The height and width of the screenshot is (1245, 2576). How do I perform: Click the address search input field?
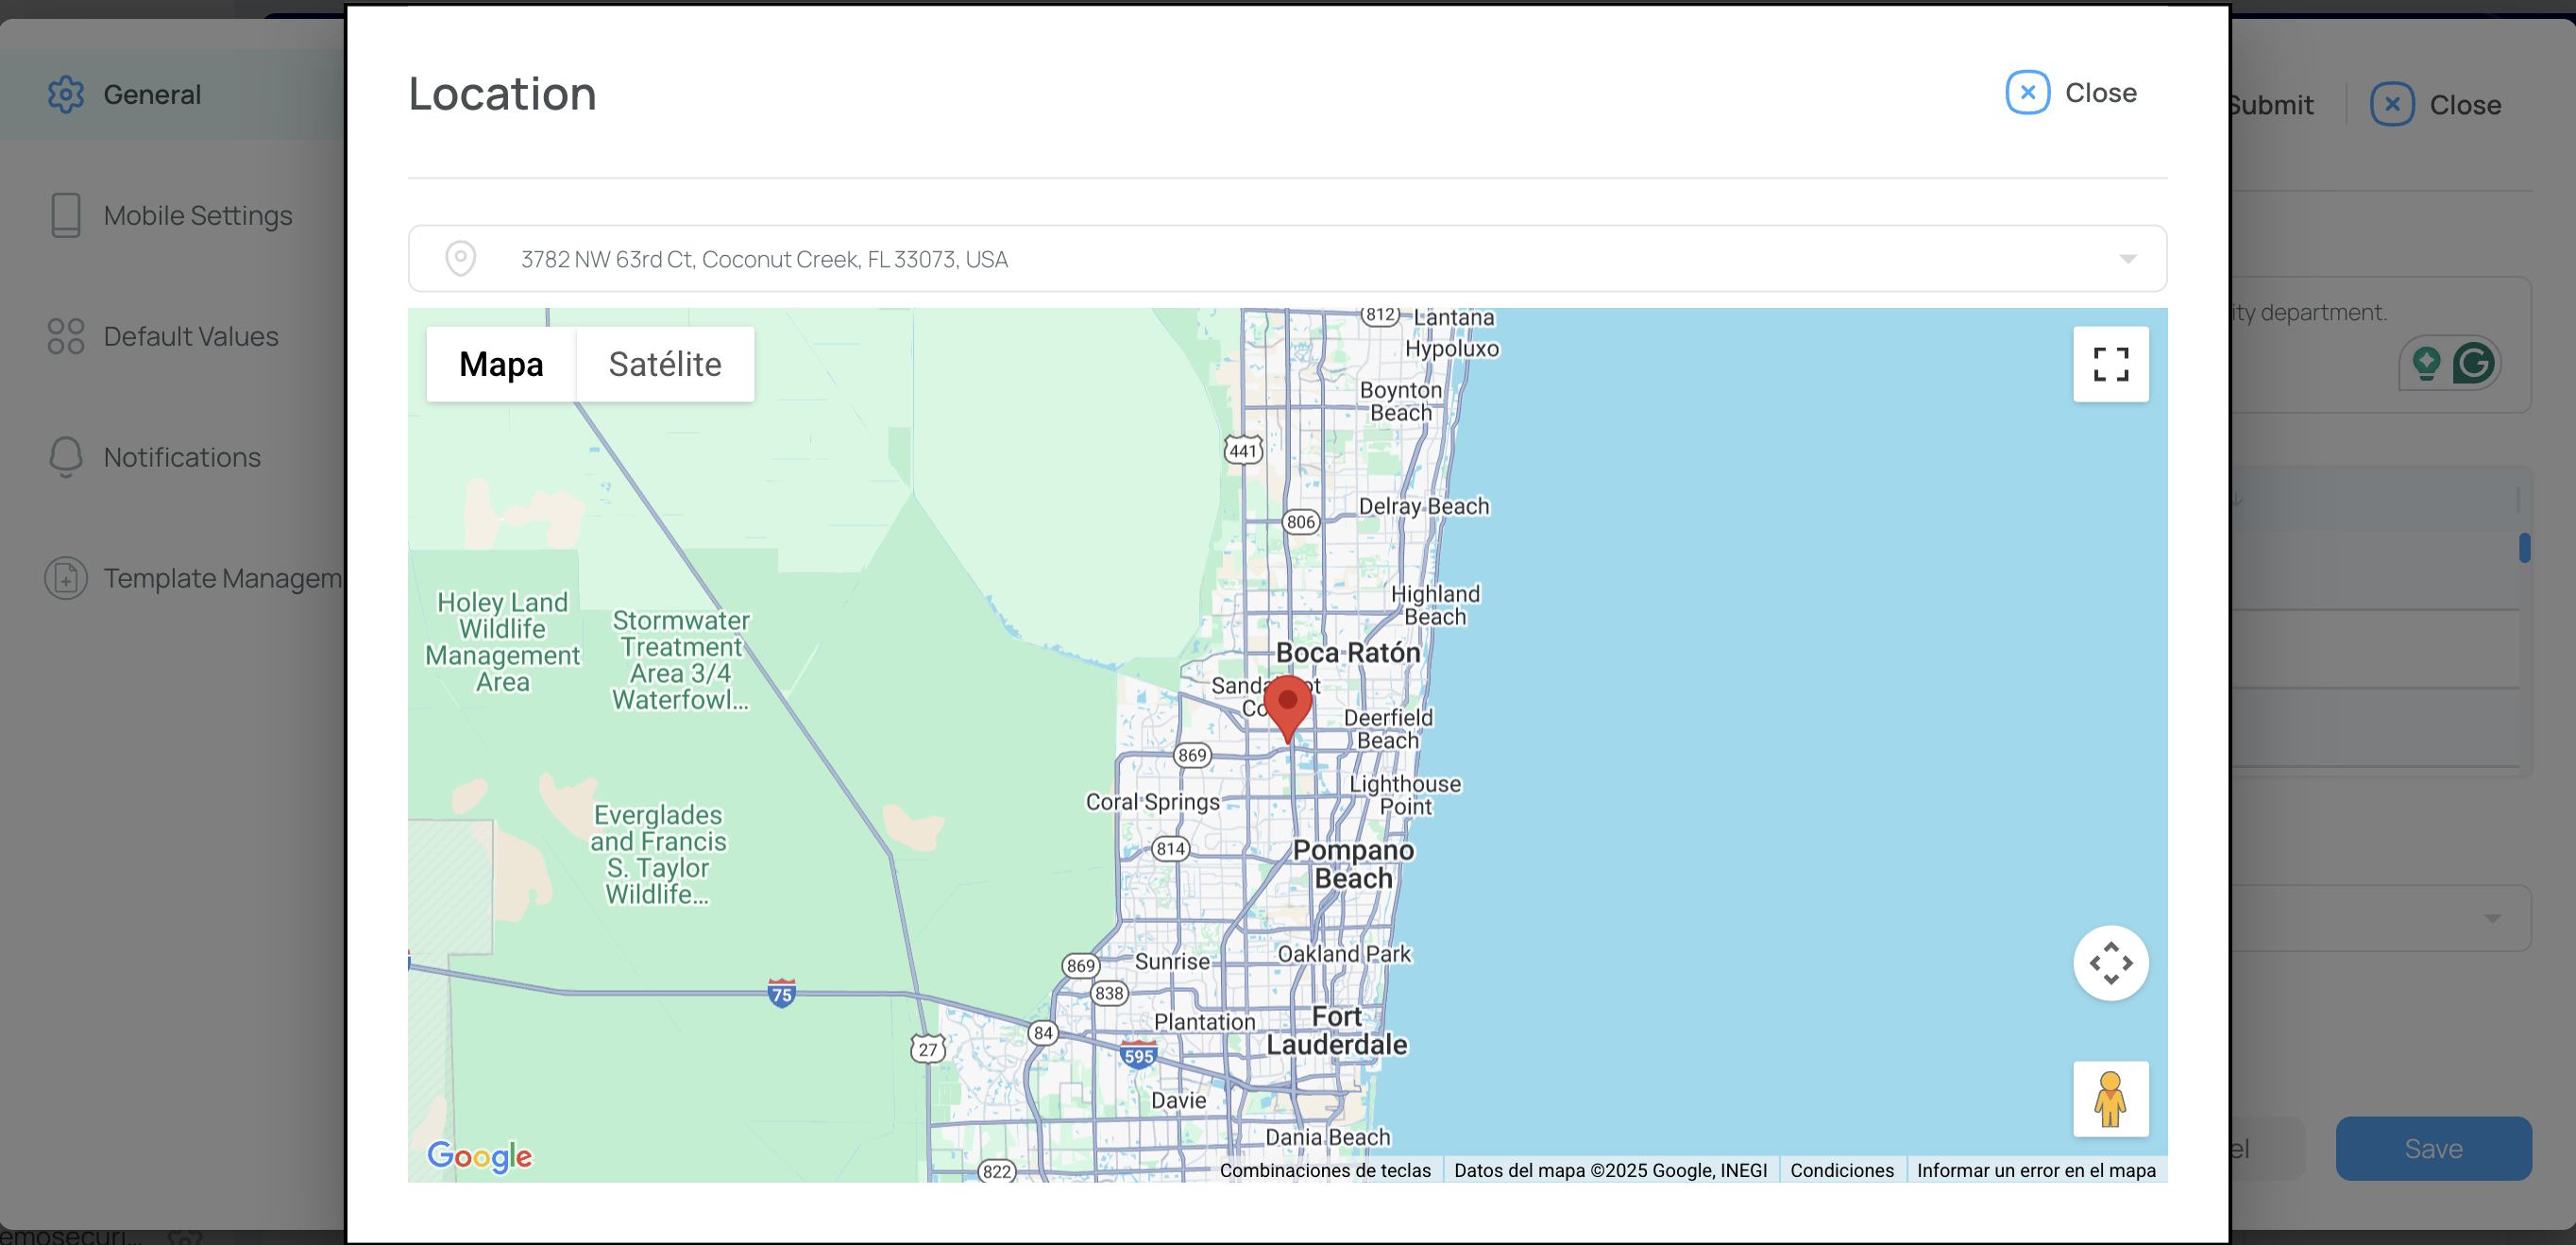tap(1287, 258)
